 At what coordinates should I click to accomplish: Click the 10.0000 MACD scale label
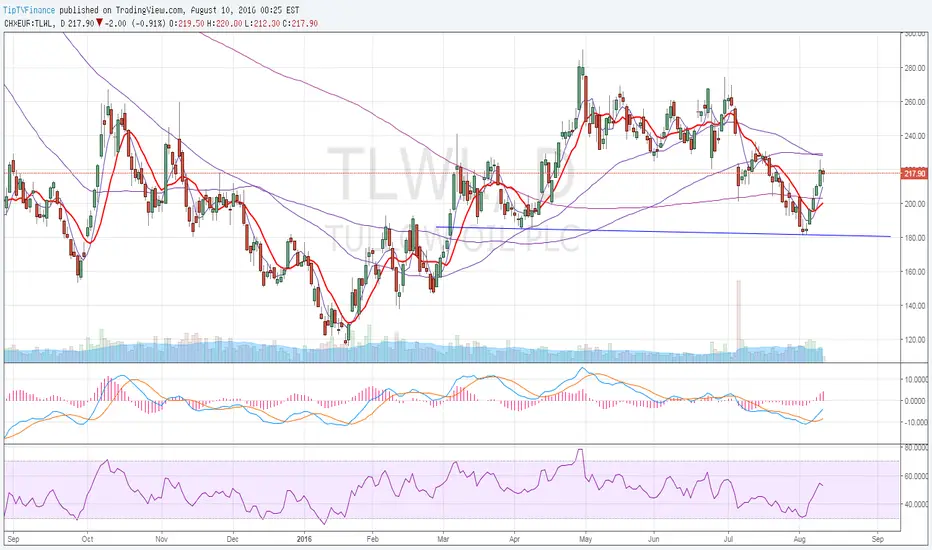(915, 379)
